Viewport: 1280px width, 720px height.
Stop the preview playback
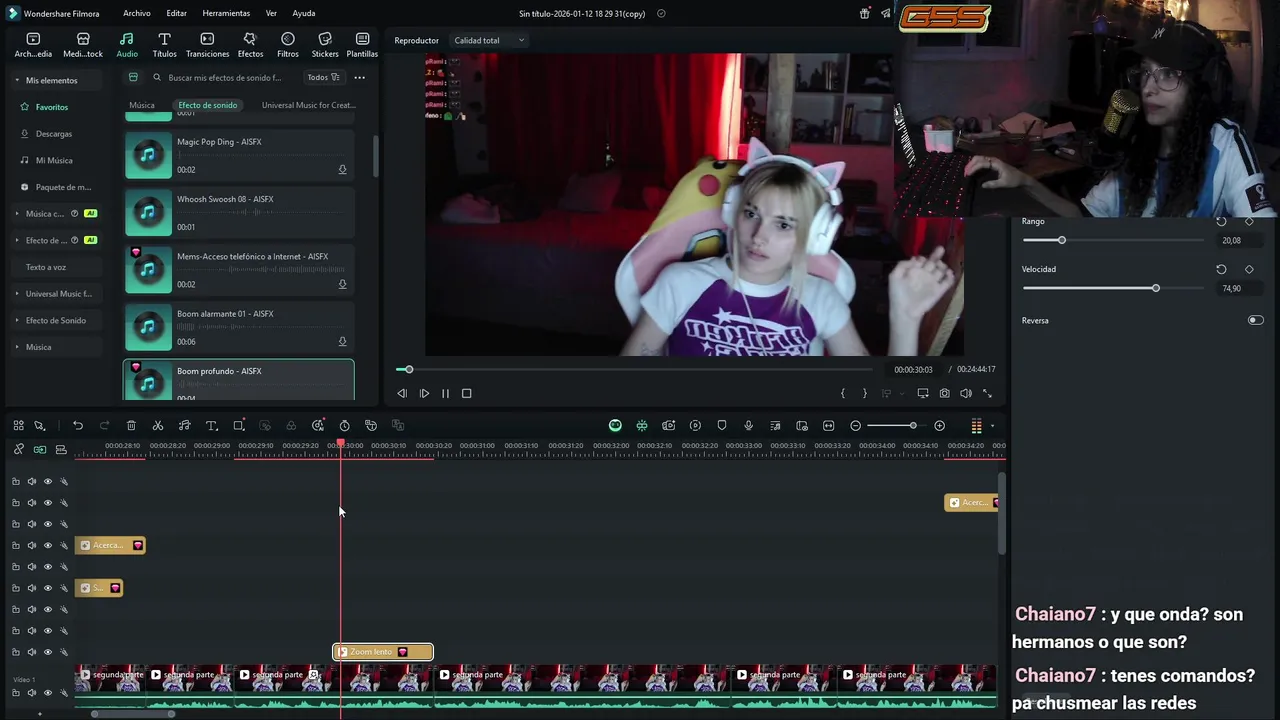click(x=466, y=394)
